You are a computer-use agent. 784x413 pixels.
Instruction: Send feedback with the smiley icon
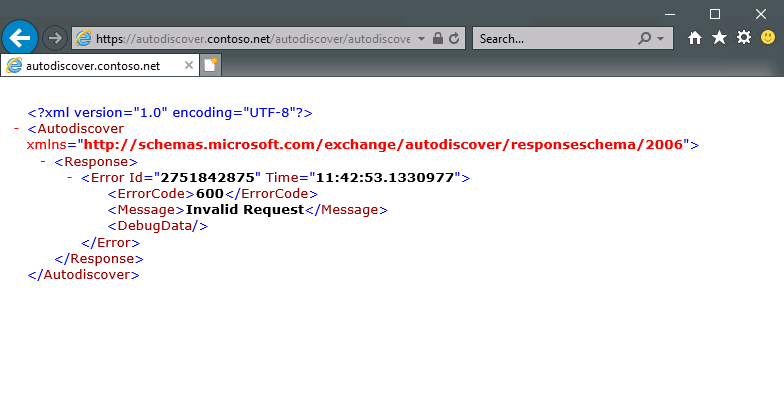click(768, 37)
